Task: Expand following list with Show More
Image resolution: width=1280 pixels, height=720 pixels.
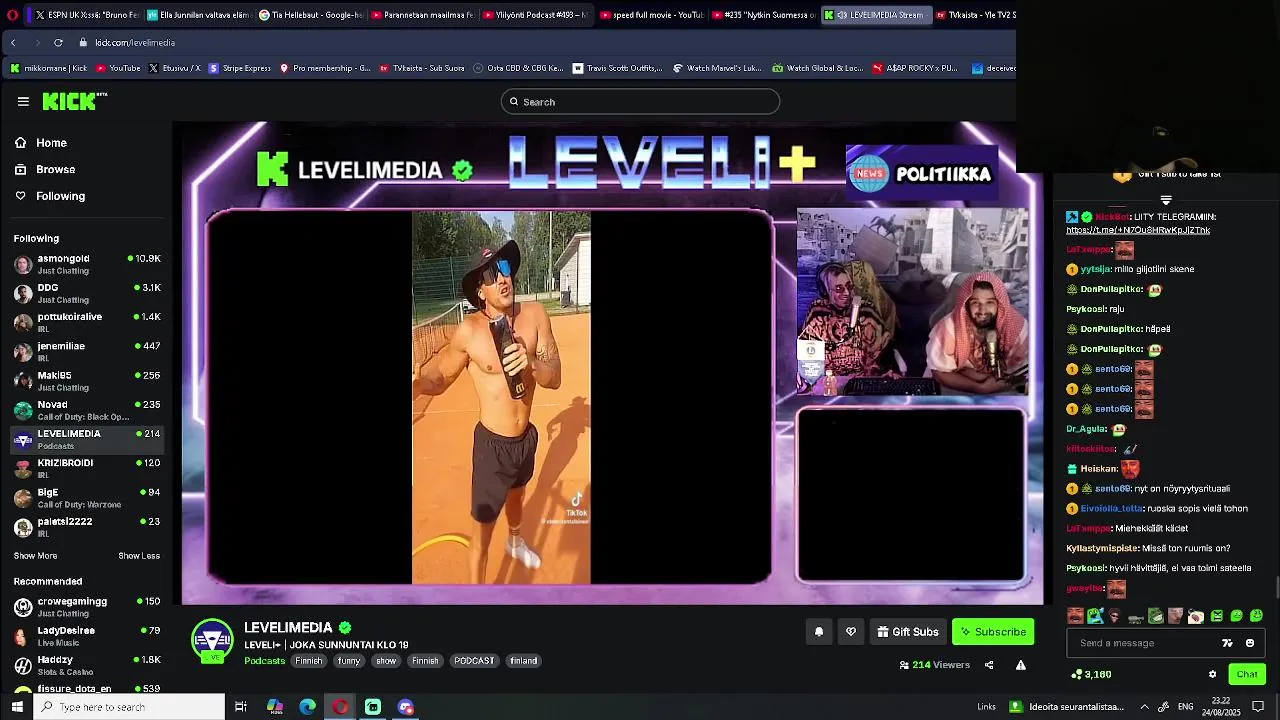Action: [x=35, y=556]
